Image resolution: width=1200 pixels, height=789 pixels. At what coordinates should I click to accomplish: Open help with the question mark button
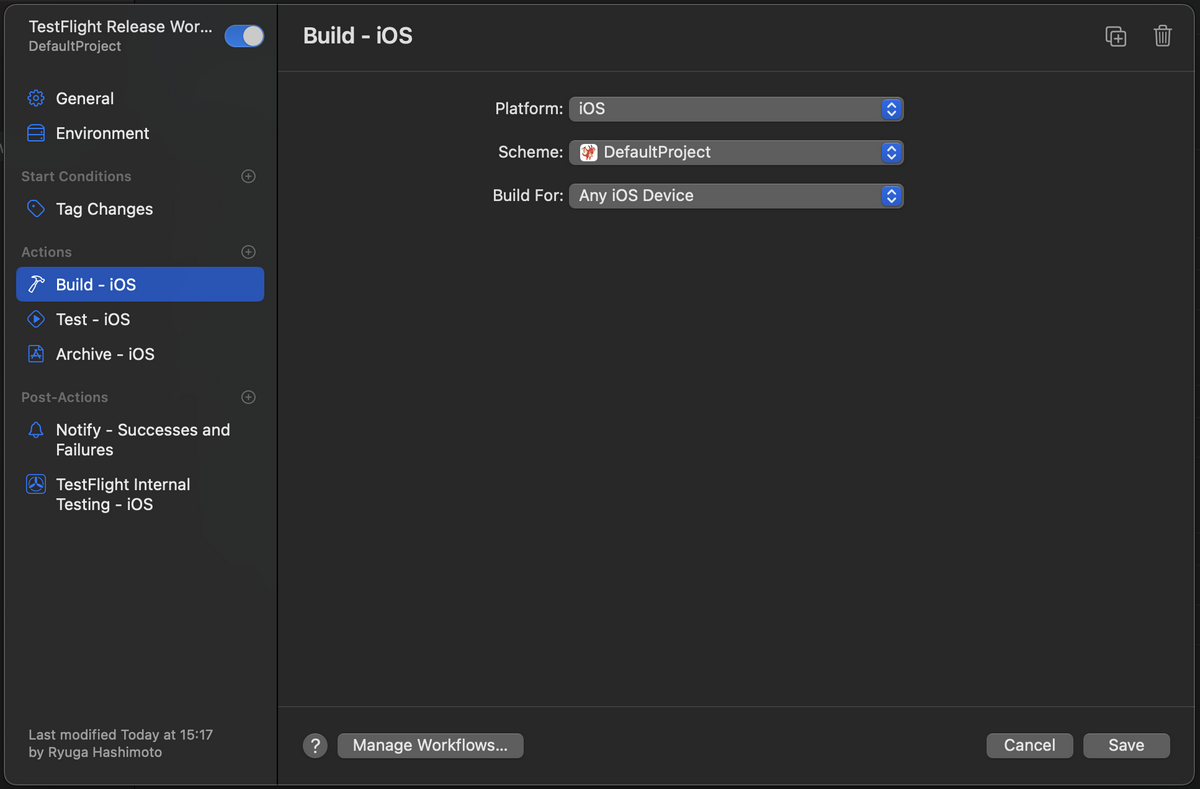pos(315,745)
